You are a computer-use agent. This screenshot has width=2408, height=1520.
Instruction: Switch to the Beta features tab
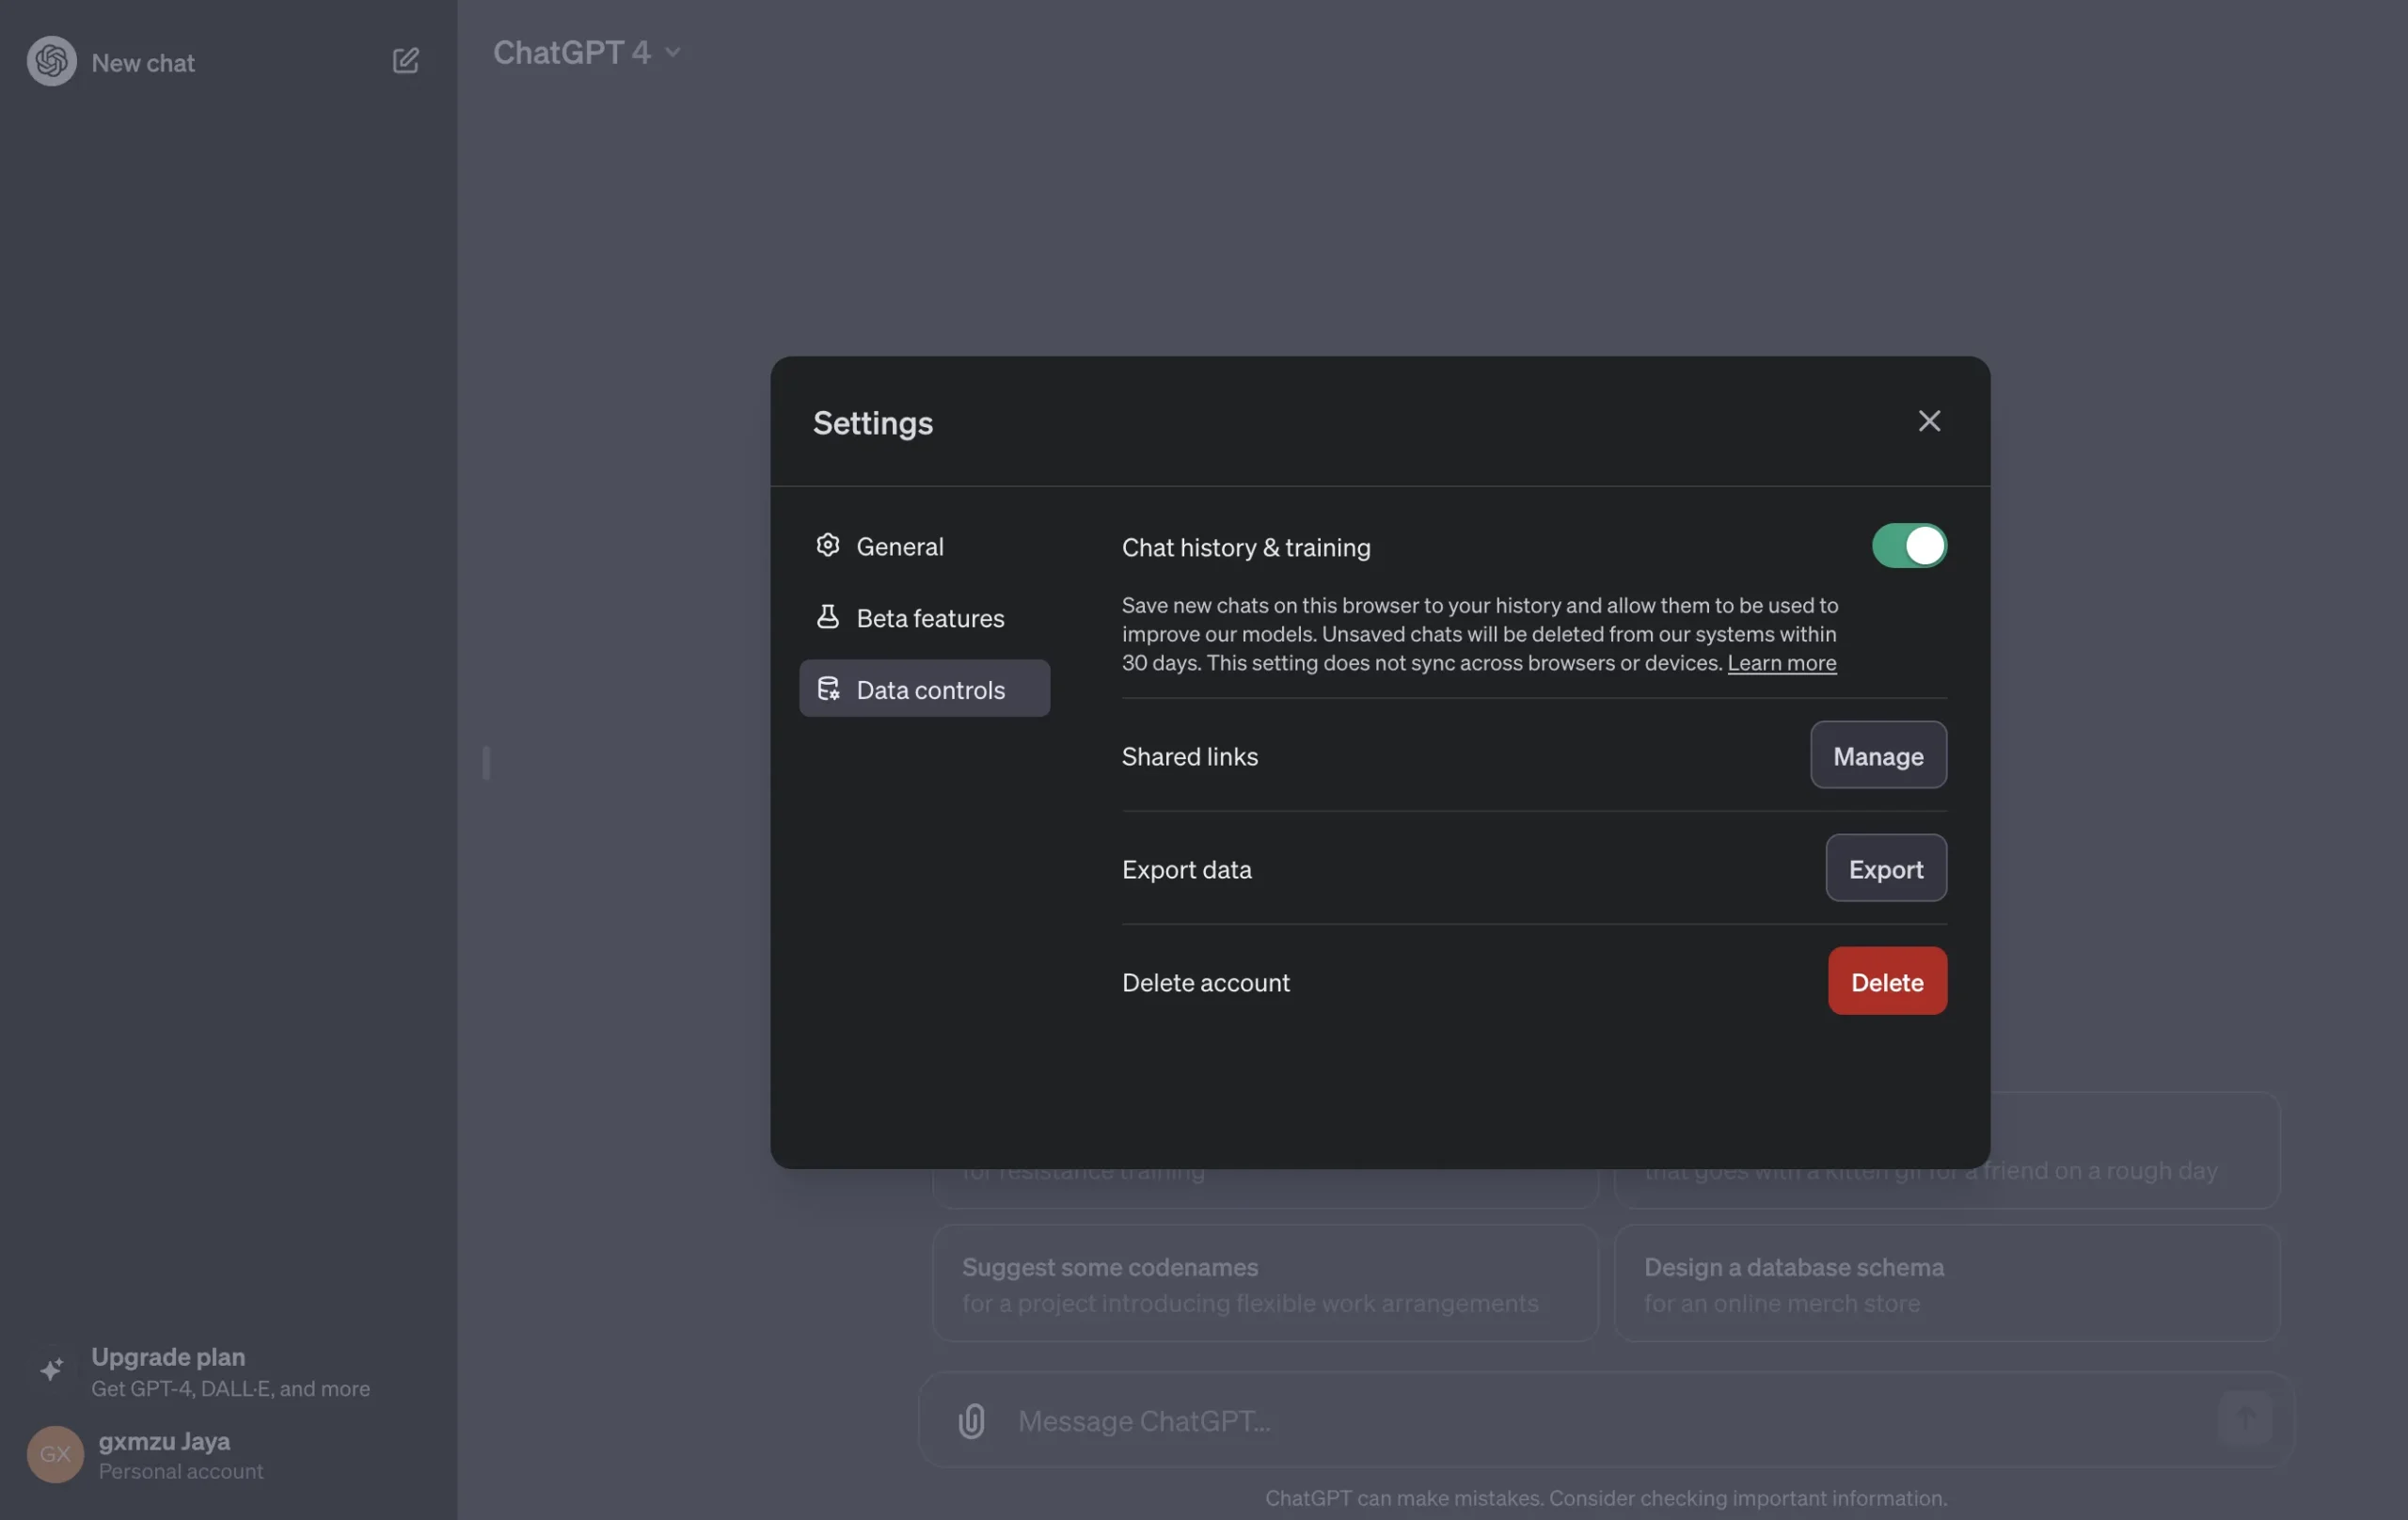[x=929, y=618]
